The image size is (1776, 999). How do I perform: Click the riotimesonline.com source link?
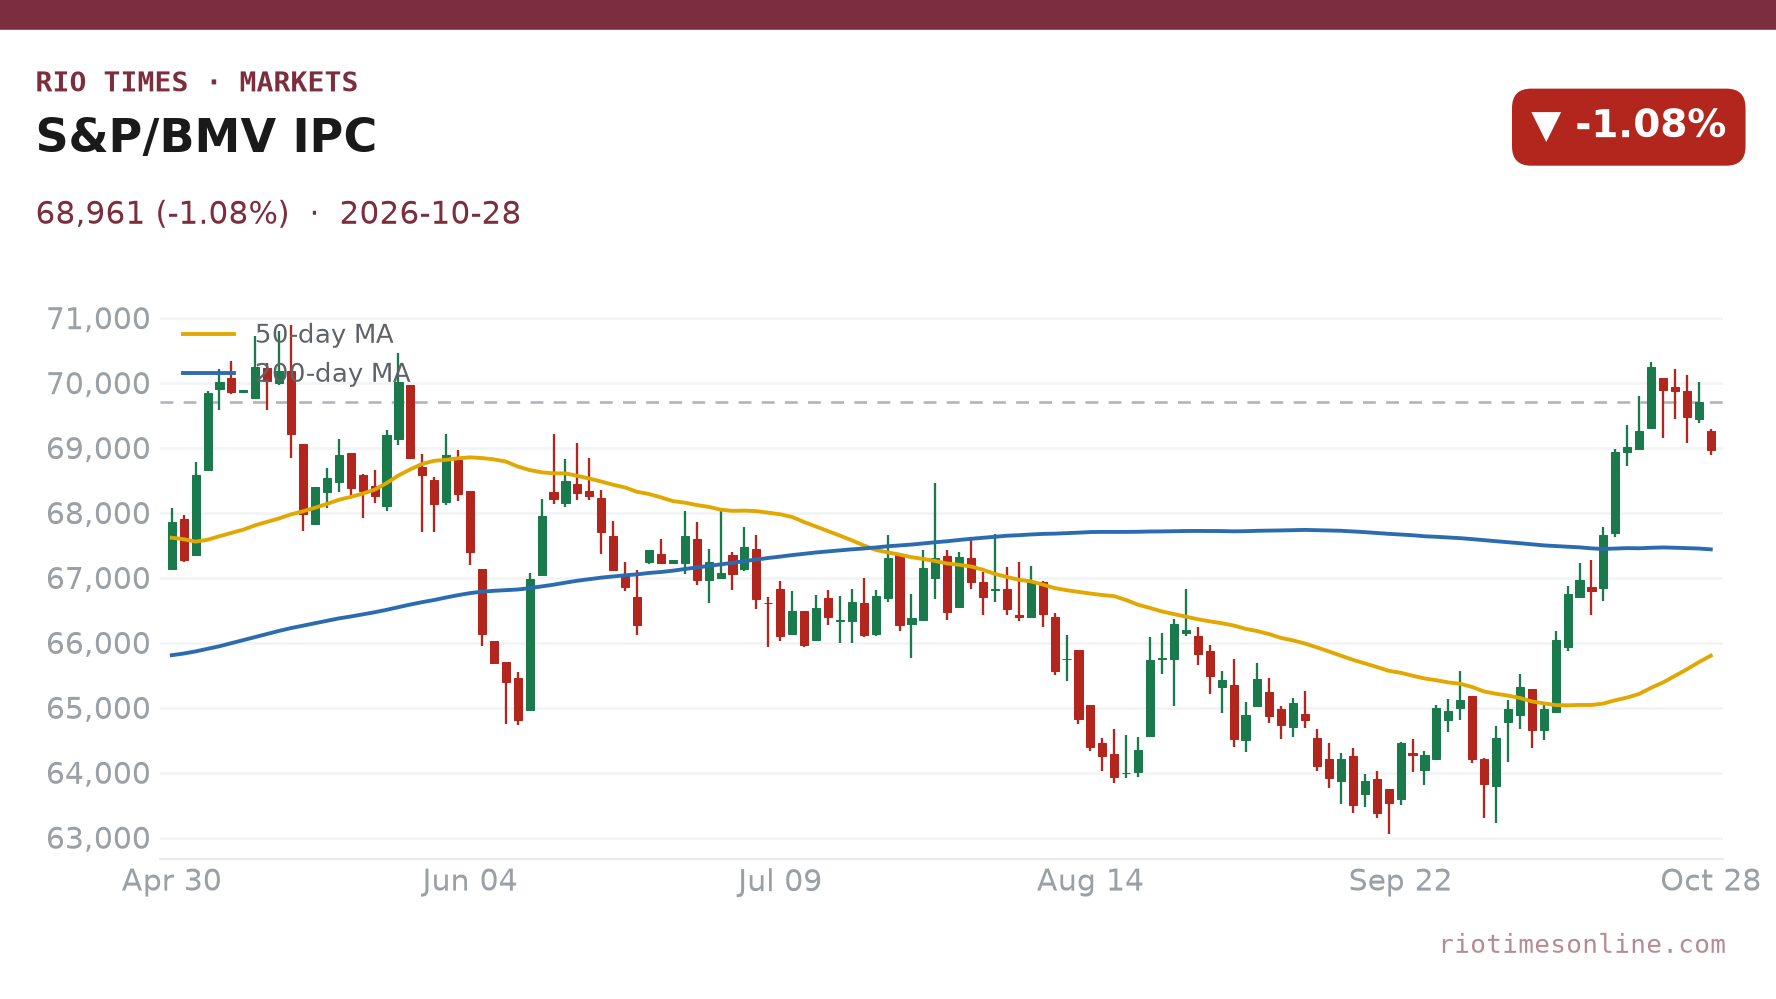pos(1582,945)
